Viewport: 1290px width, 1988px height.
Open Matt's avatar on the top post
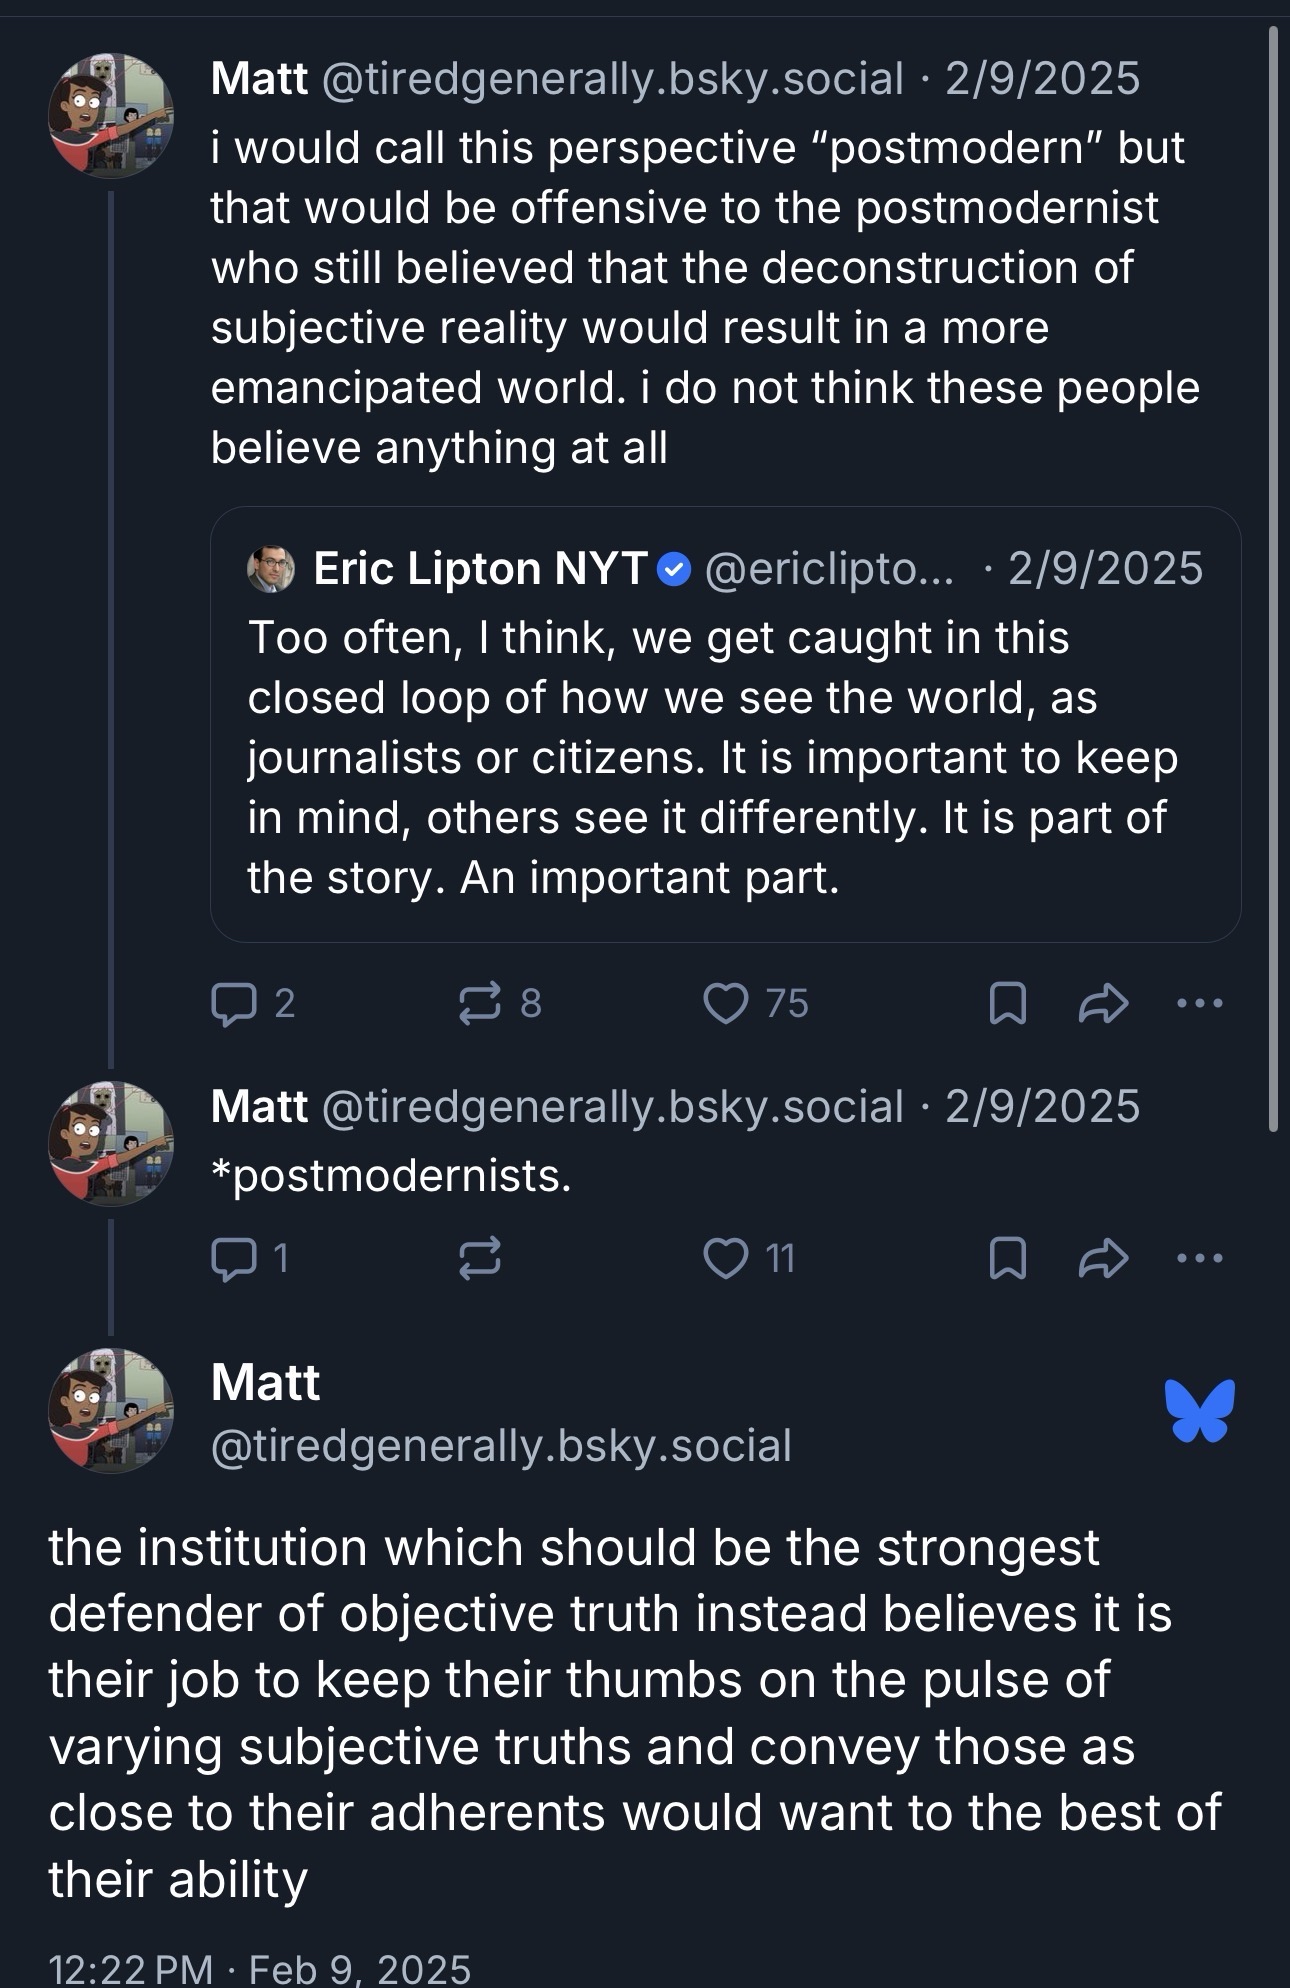[110, 115]
